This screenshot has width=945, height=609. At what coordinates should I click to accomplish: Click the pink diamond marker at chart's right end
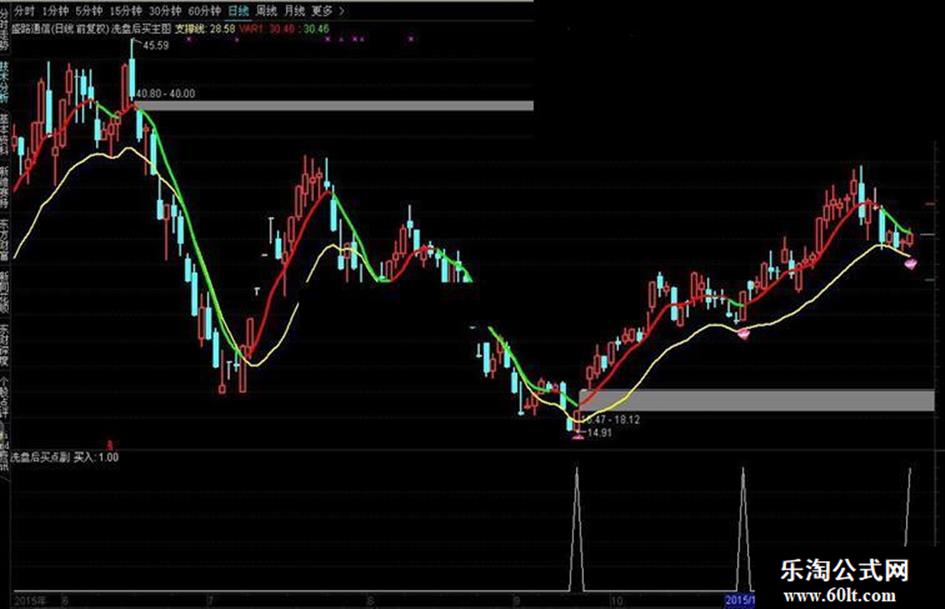click(911, 263)
